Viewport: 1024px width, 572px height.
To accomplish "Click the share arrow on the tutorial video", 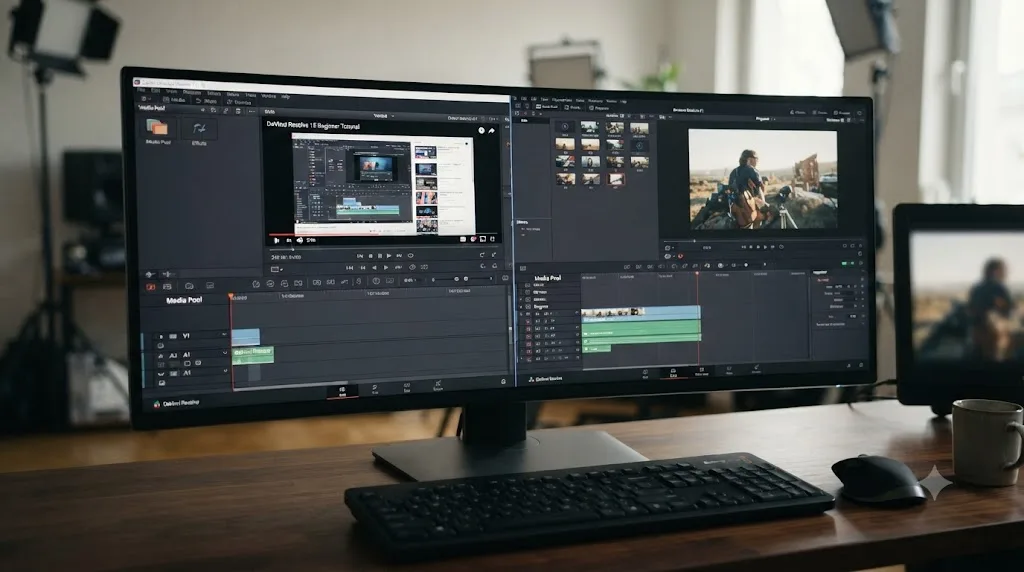I will click(491, 131).
